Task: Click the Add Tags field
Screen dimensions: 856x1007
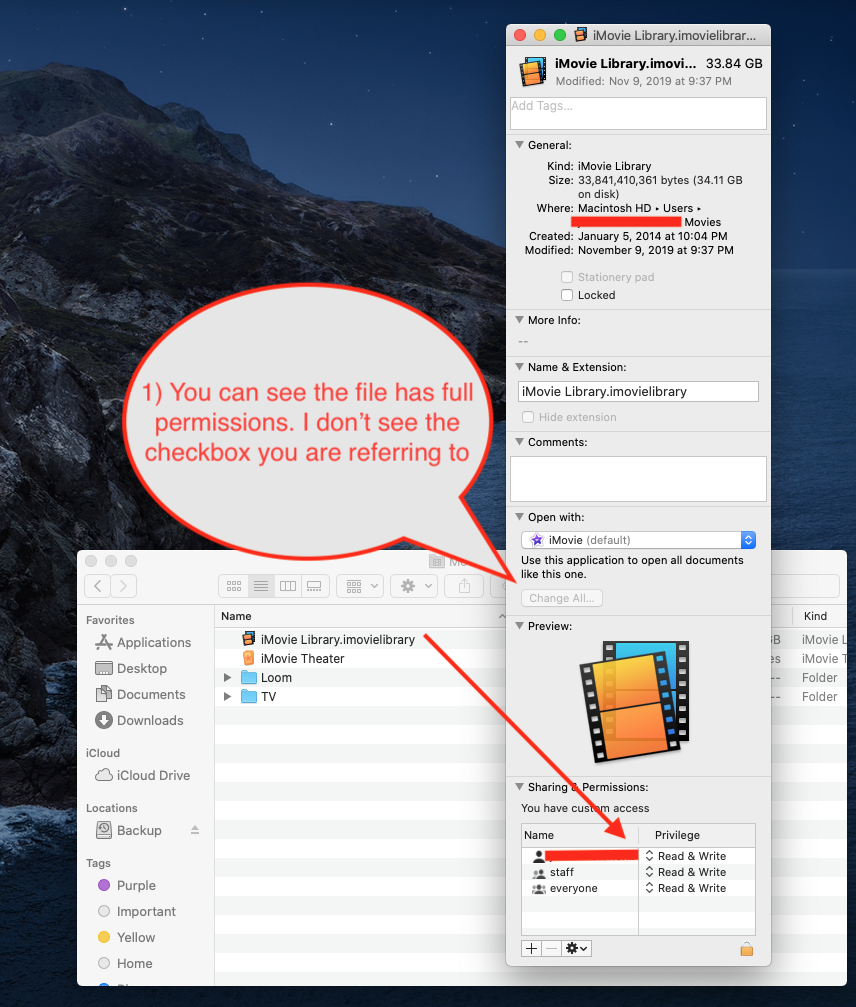Action: [638, 113]
